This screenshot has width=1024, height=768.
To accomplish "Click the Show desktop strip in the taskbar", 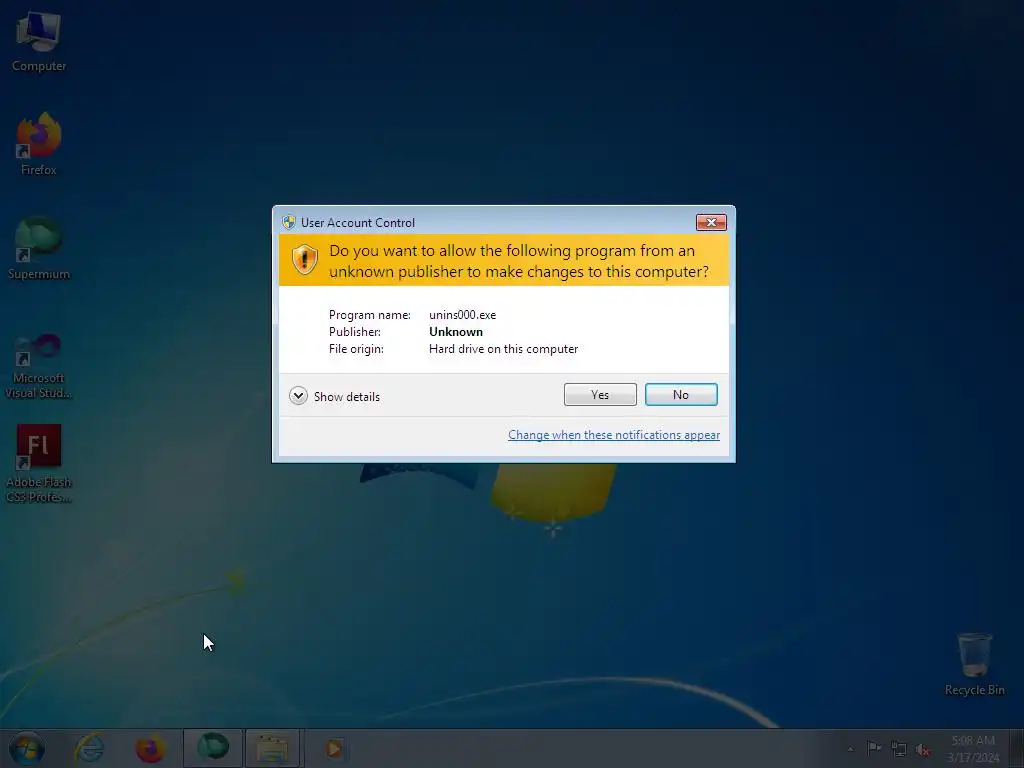I will 1017,748.
